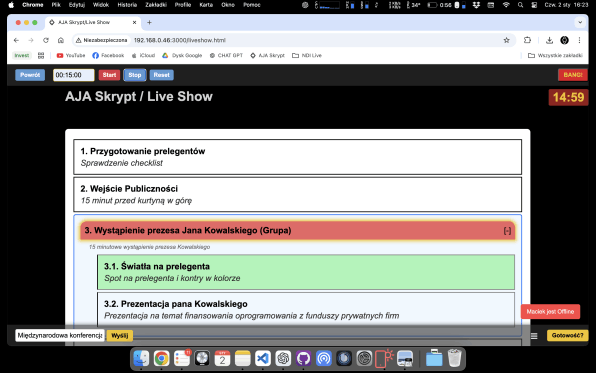596x373 pixels.
Task: Launch Visual Studio Code from the dock
Action: click(263, 359)
